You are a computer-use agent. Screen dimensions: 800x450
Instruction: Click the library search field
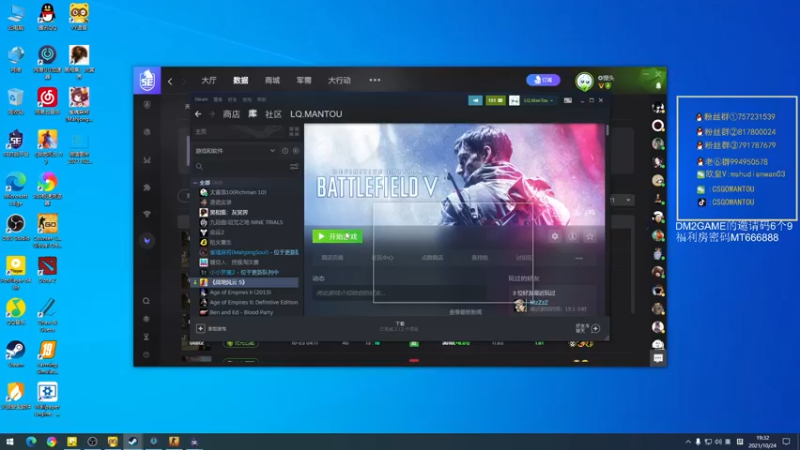241,166
